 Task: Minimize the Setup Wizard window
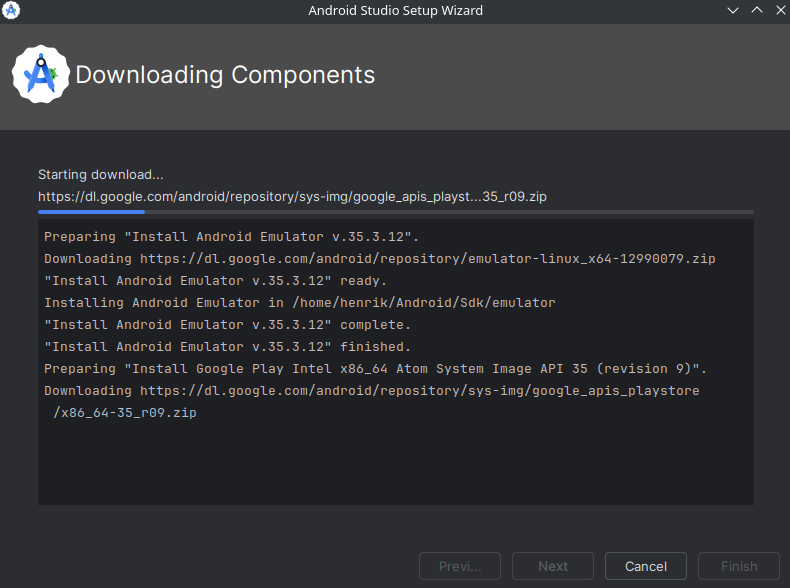pyautogui.click(x=733, y=10)
